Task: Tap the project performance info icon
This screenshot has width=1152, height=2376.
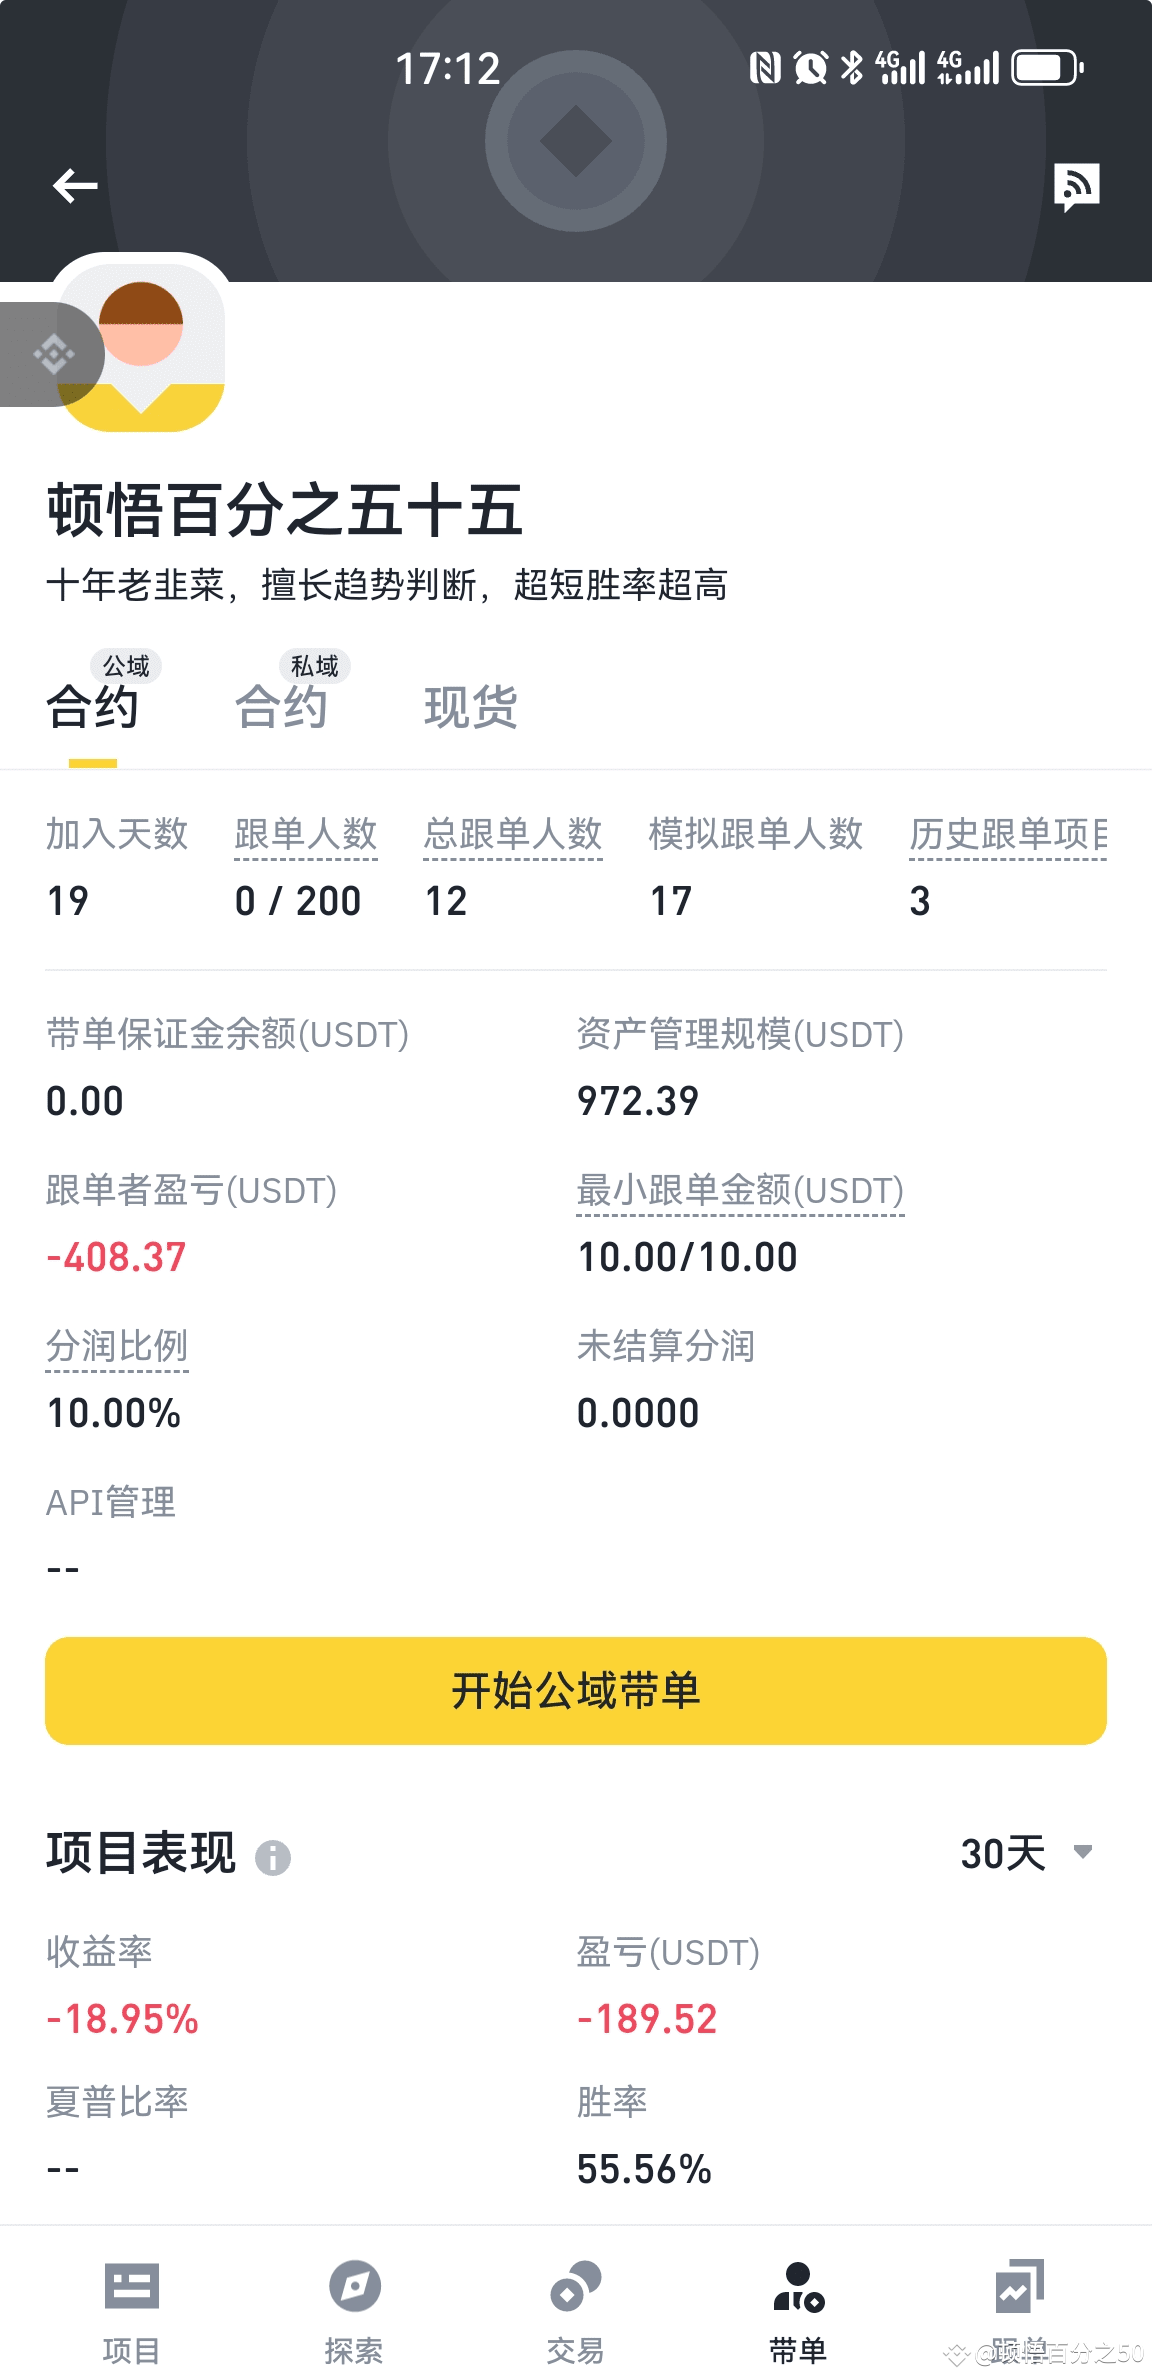Action: tap(273, 1858)
